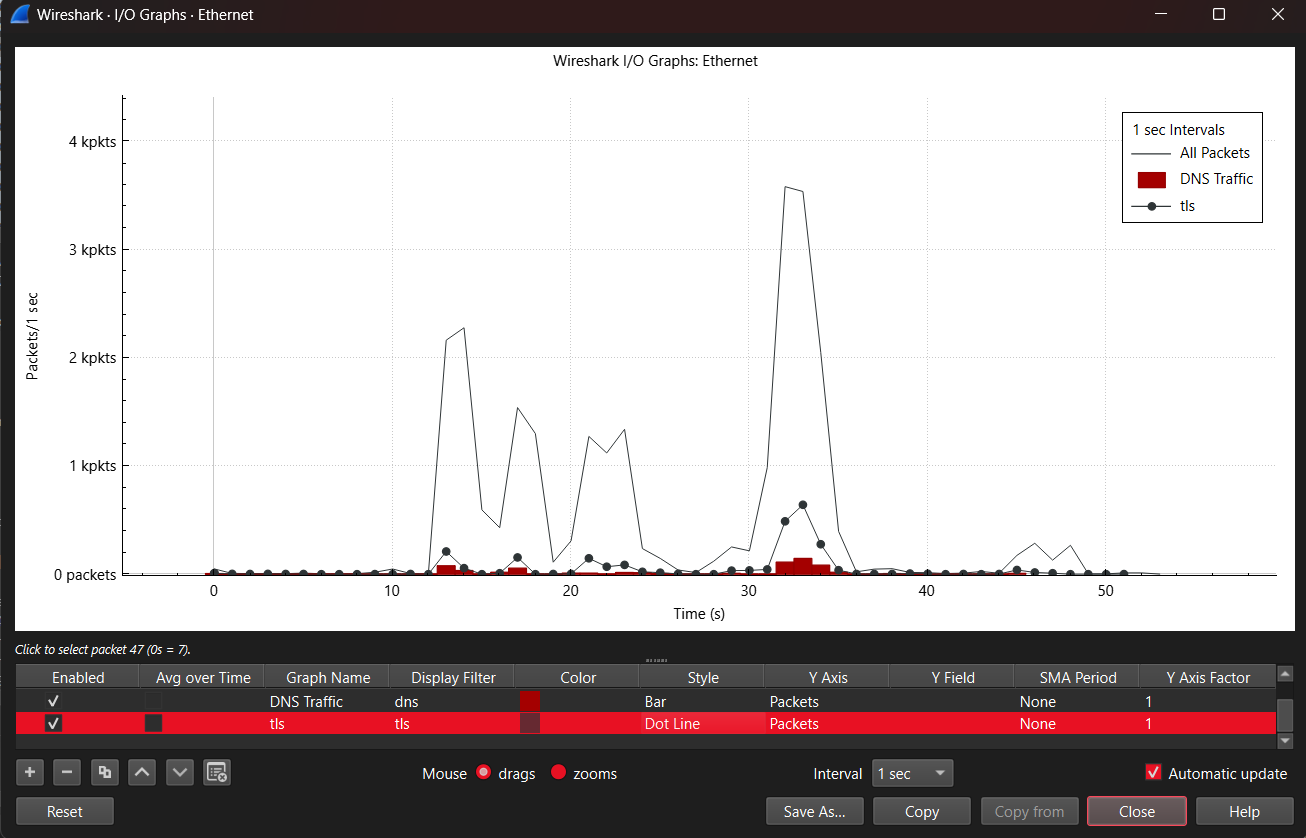Viewport: 1306px width, 838px height.
Task: Click the splitter handle above the graph table
Action: [657, 660]
